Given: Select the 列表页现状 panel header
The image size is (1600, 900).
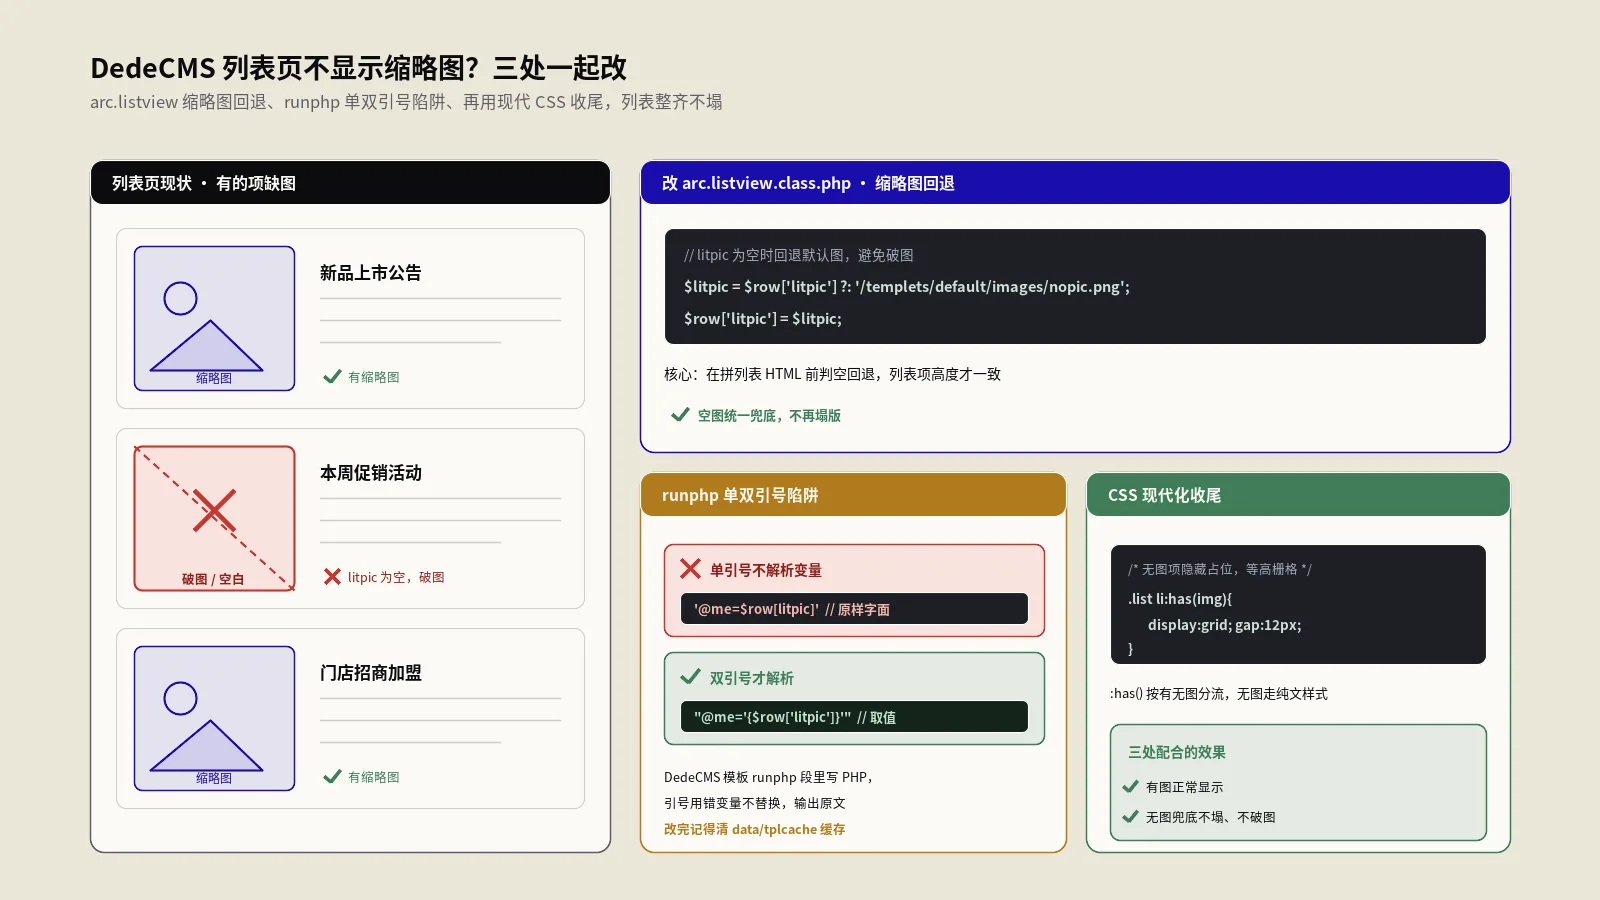Looking at the screenshot, I should [350, 183].
